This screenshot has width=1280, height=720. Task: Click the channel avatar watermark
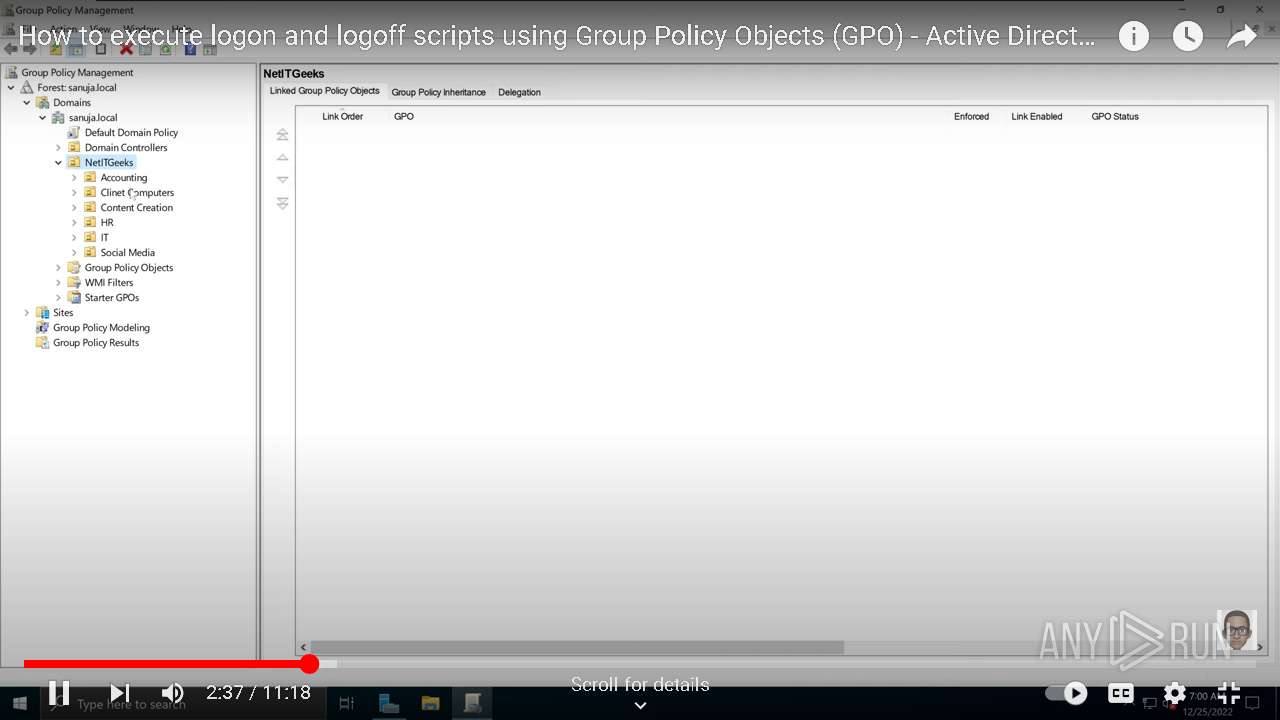click(1237, 630)
